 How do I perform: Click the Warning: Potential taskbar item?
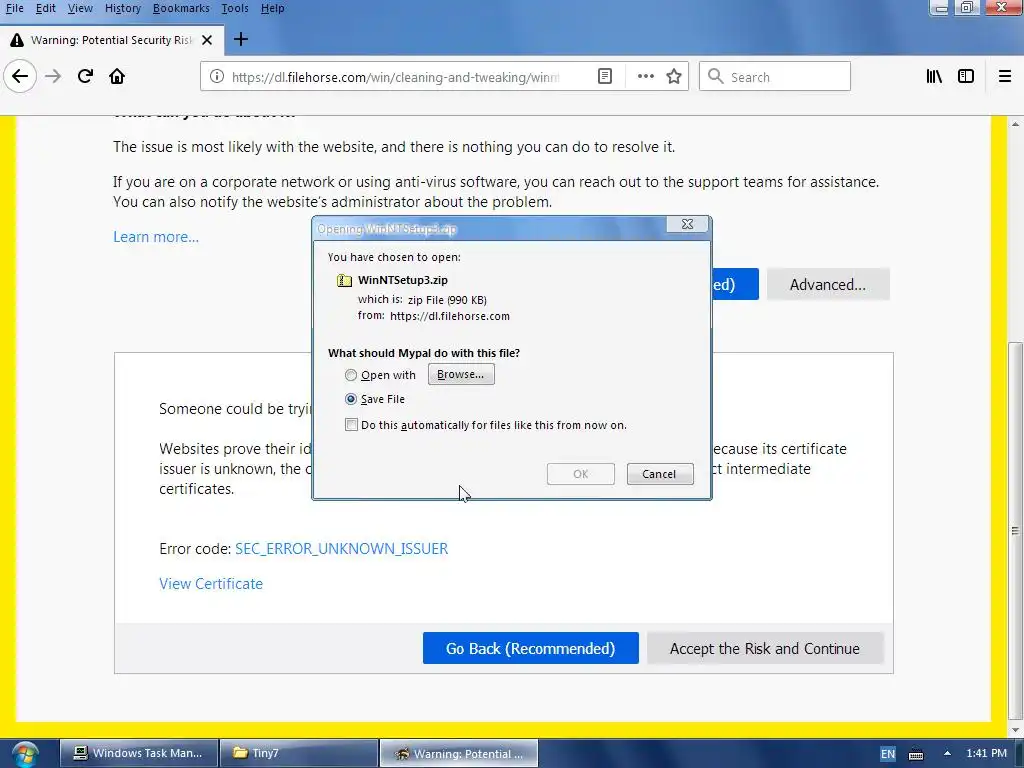tap(459, 754)
